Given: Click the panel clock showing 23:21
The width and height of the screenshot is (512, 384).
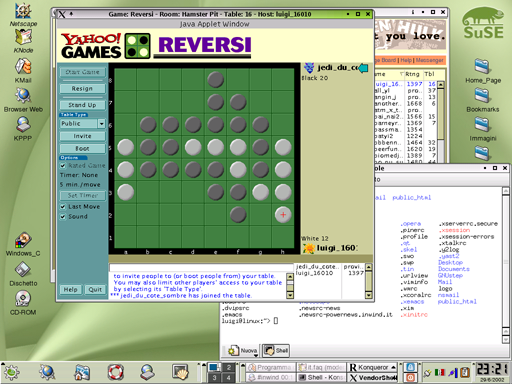Looking at the screenshot, I should (x=492, y=369).
